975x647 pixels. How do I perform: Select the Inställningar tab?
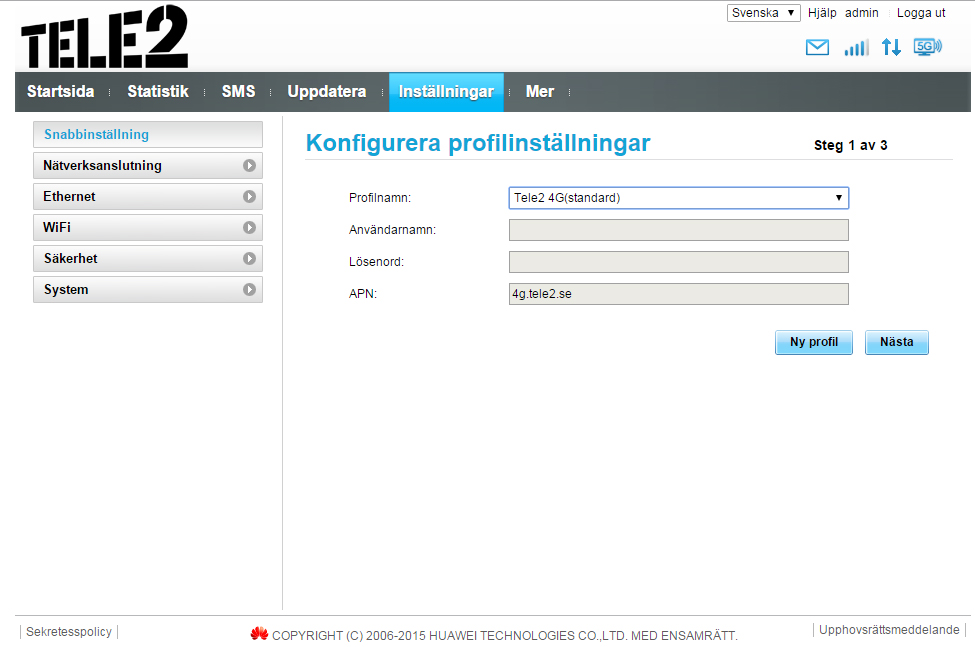pyautogui.click(x=446, y=92)
